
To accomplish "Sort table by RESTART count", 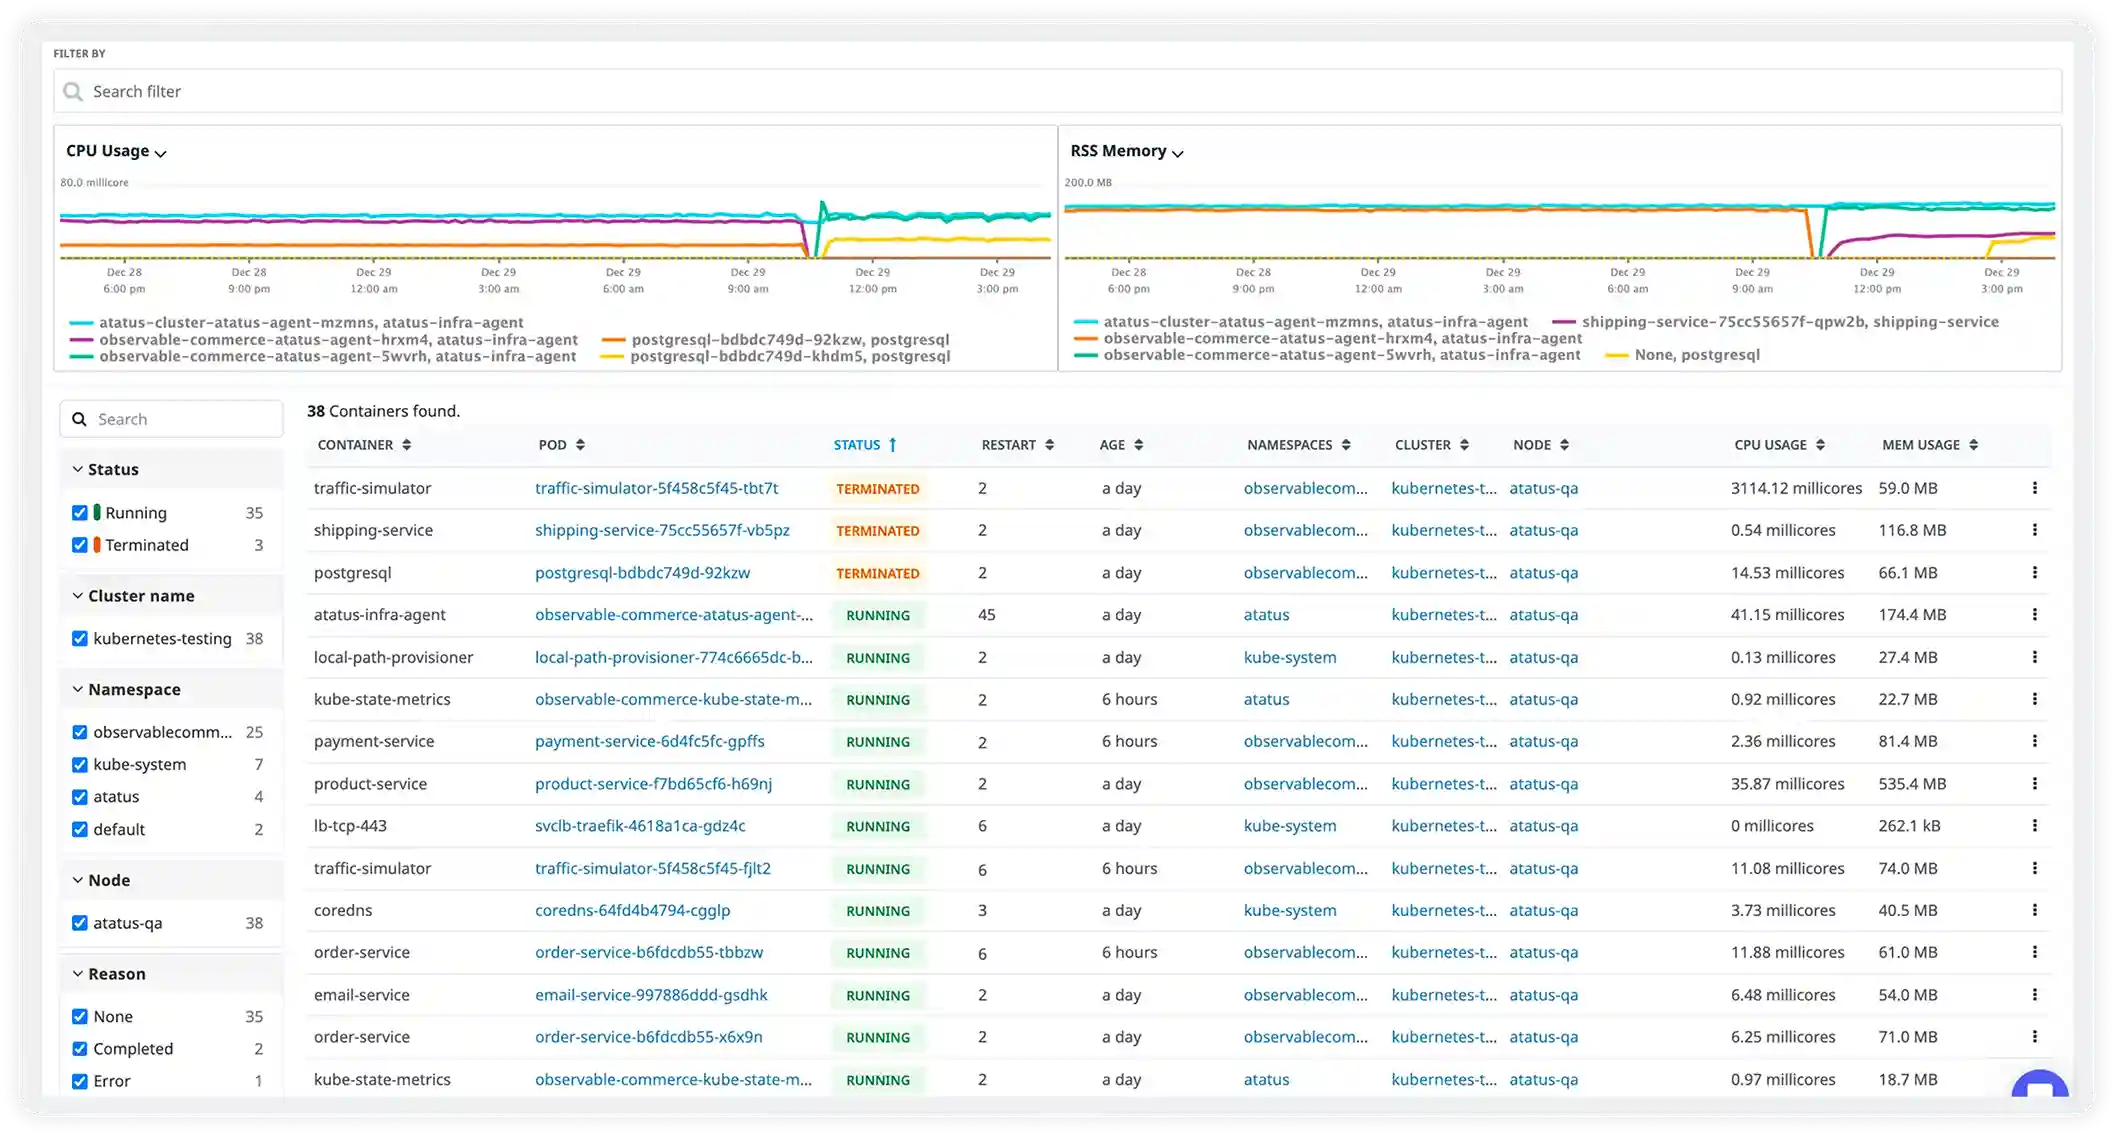I will 1048,445.
